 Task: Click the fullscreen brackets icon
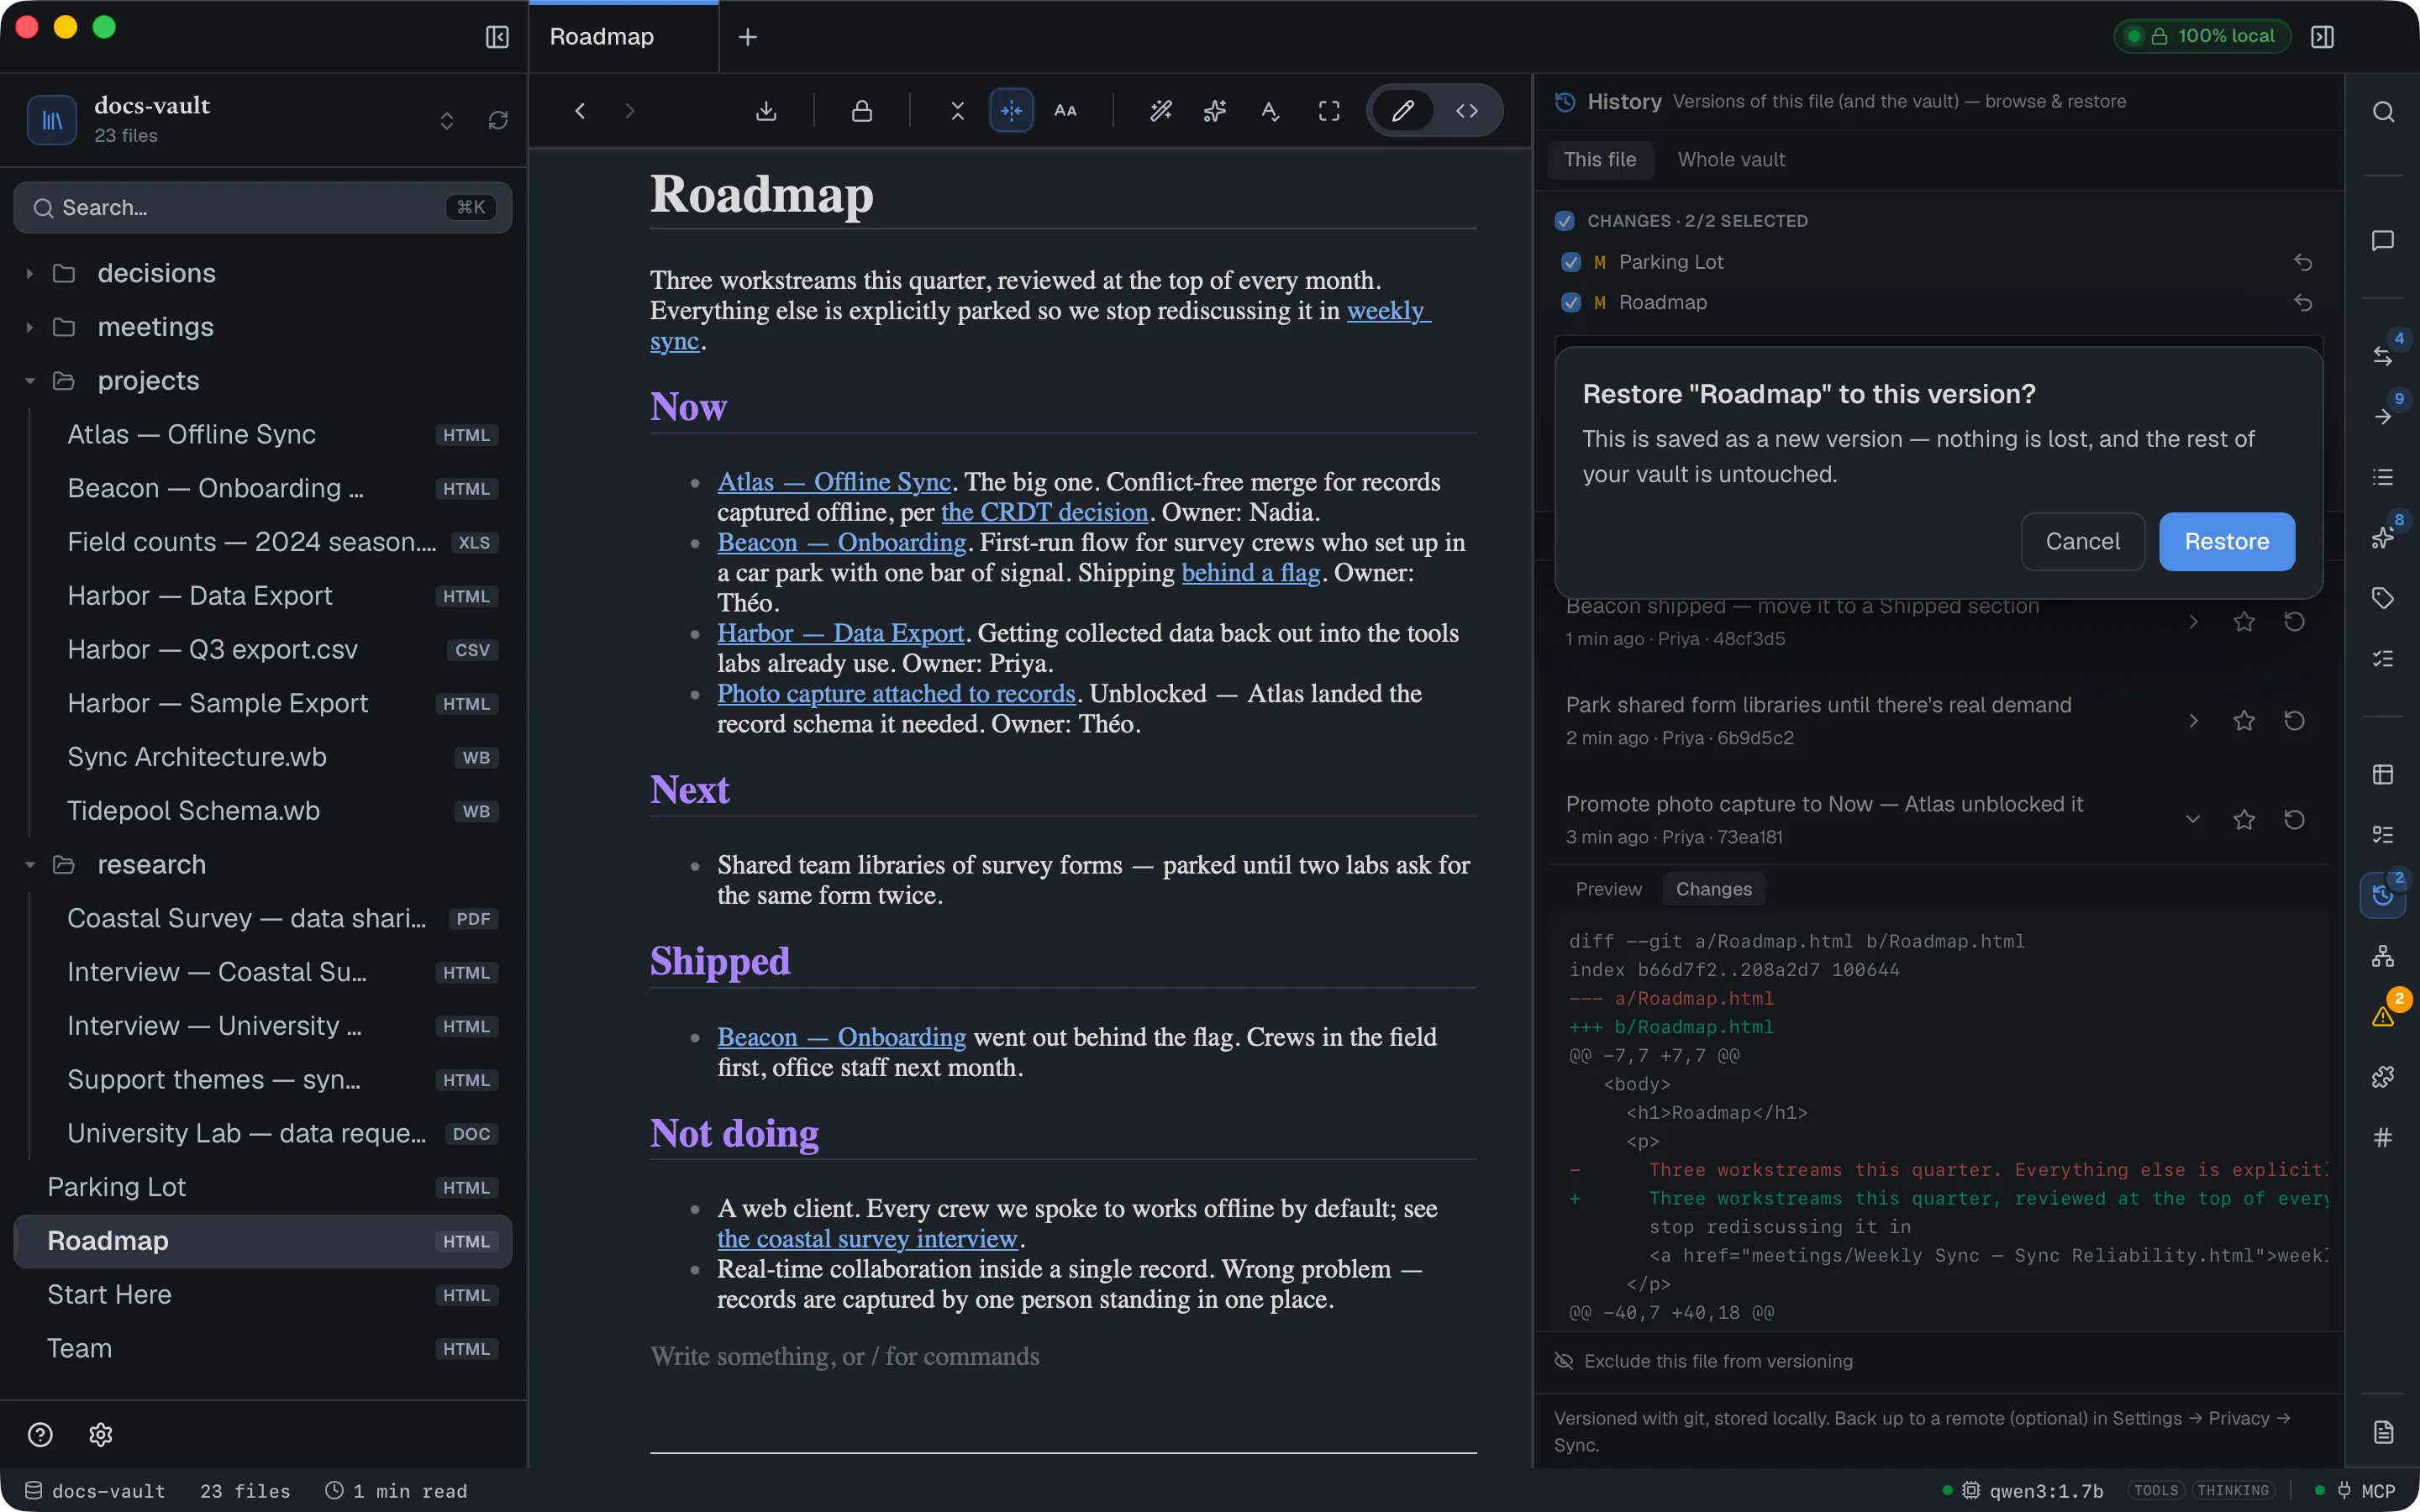point(1329,111)
